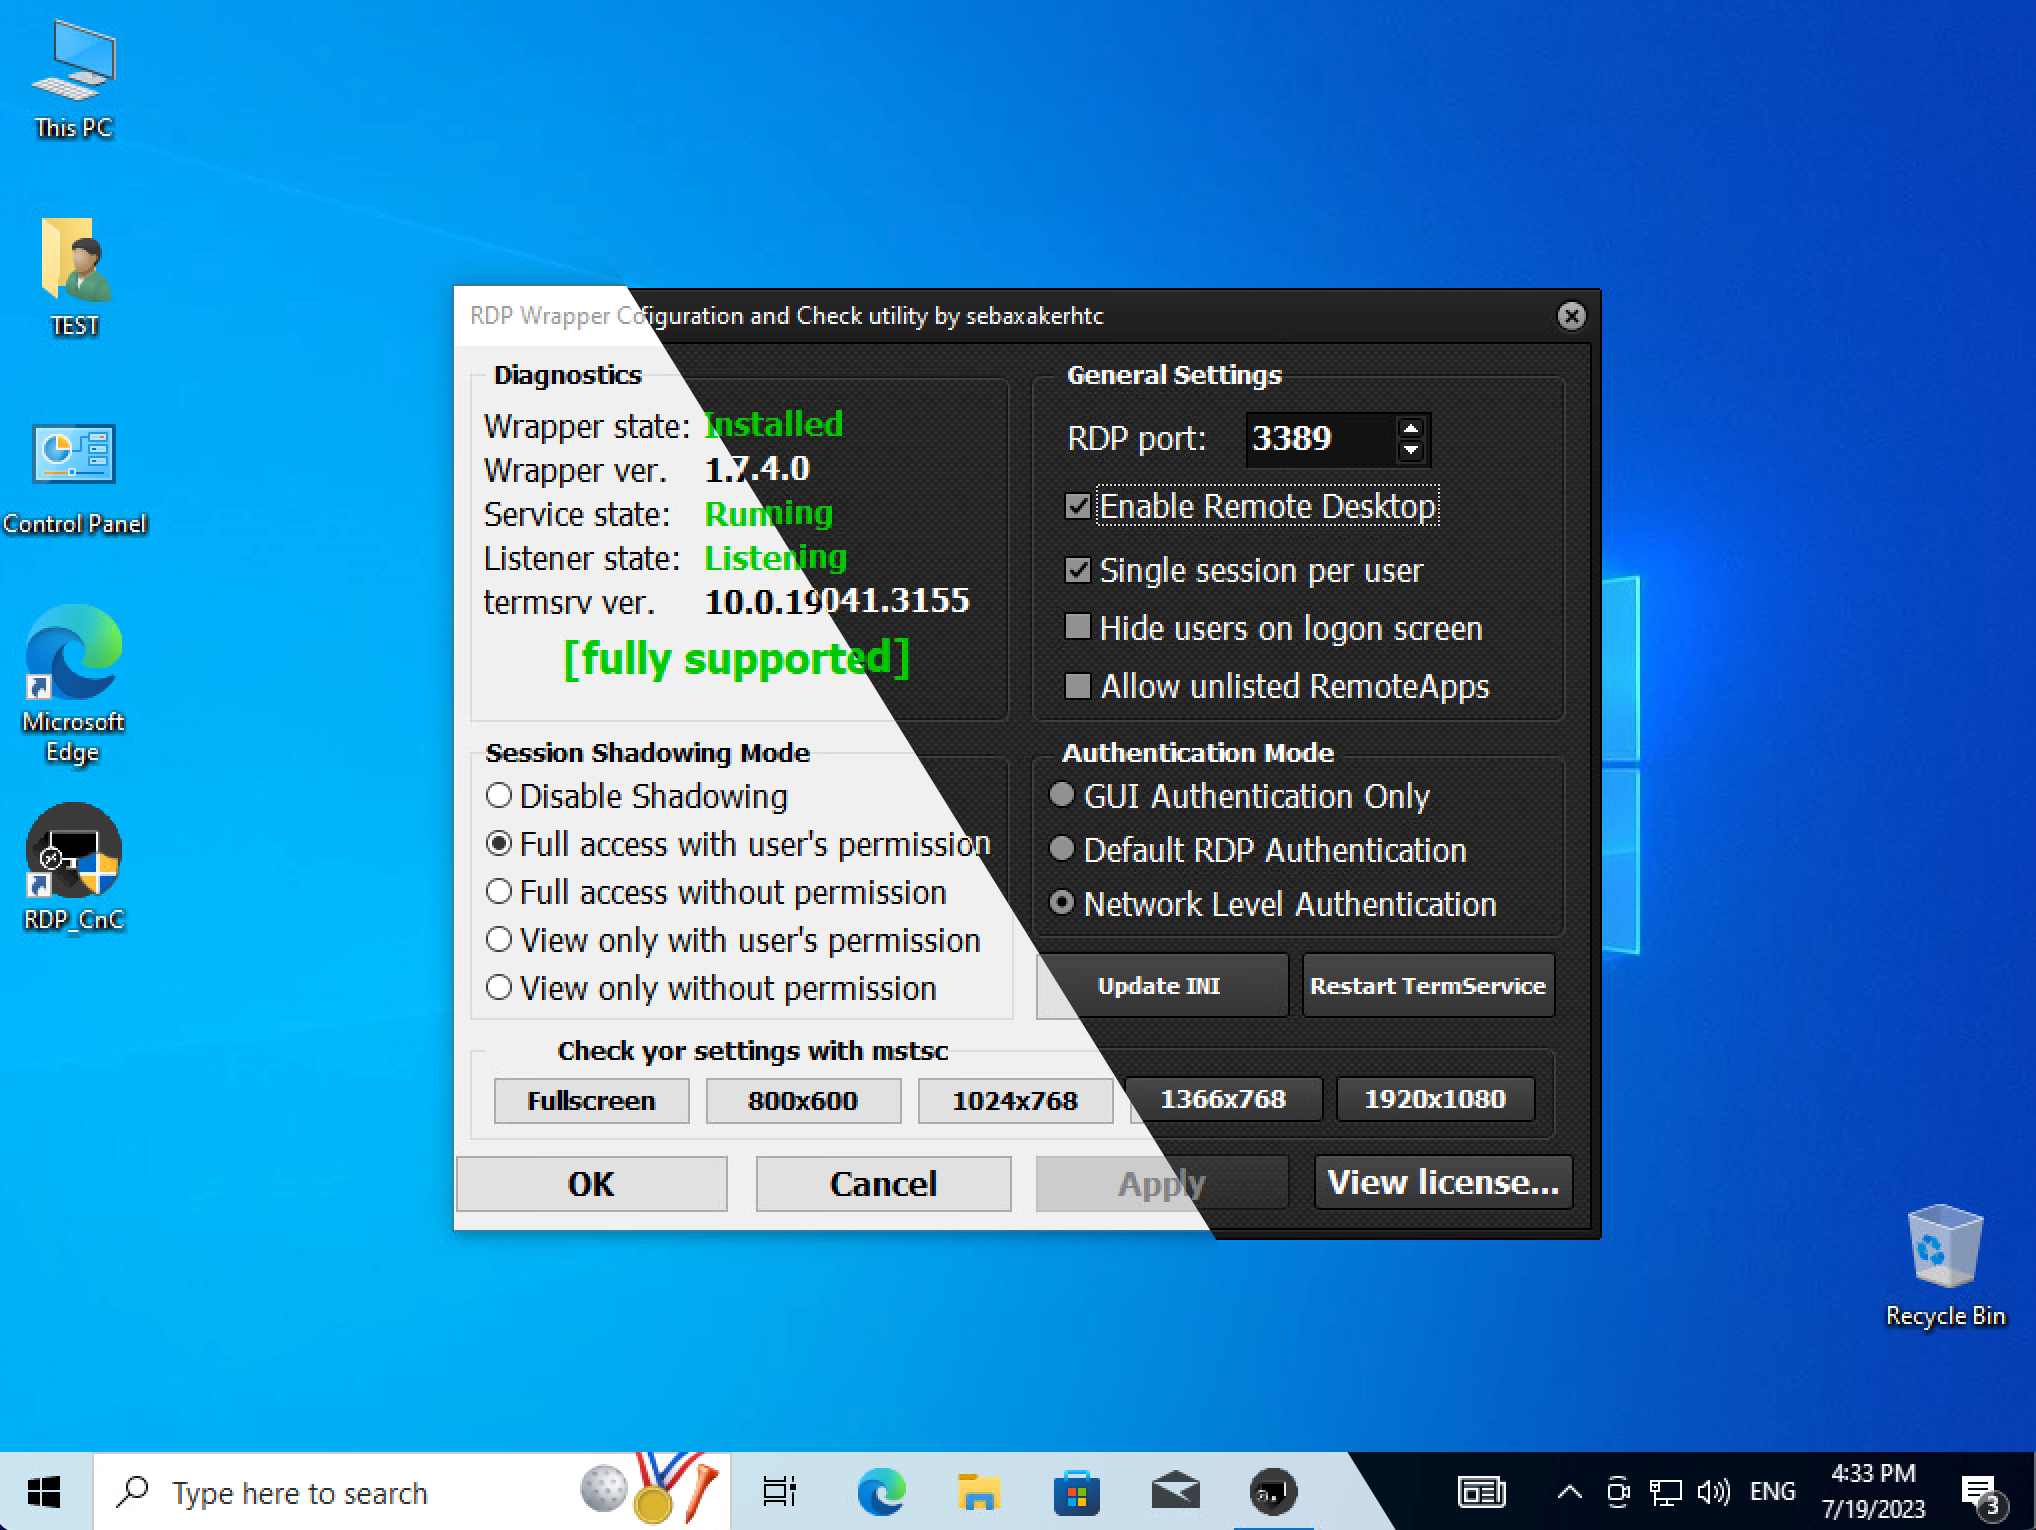Open Control Panel desktop icon
Screen dimensions: 2036x1530
[74, 456]
